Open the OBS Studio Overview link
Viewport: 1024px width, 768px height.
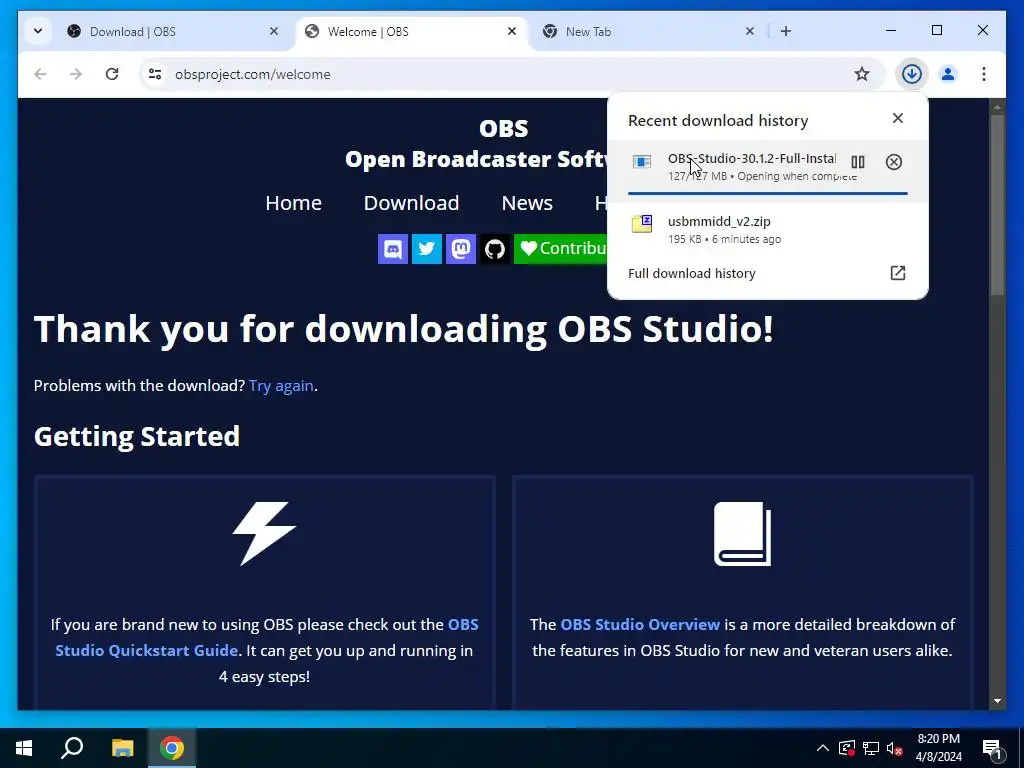coord(640,624)
